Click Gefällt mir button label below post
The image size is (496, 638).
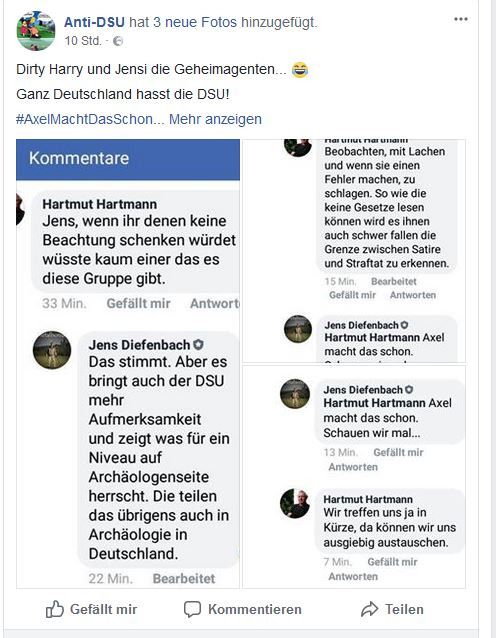(103, 609)
